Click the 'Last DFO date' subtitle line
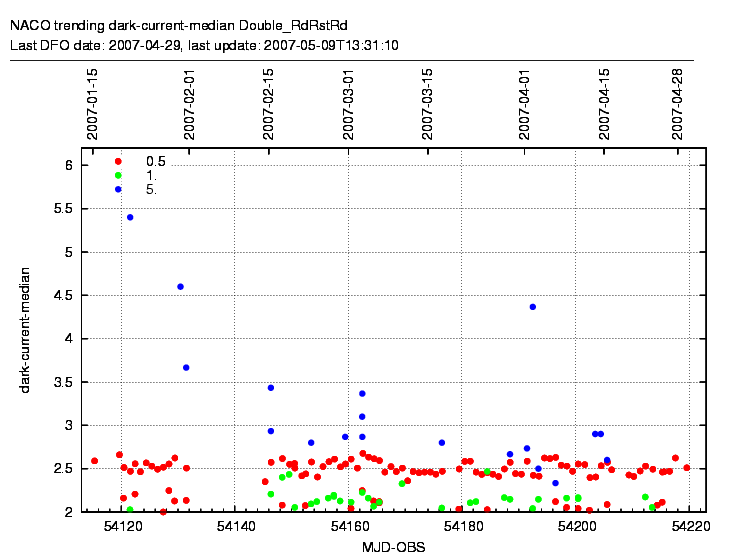 pyautogui.click(x=204, y=45)
